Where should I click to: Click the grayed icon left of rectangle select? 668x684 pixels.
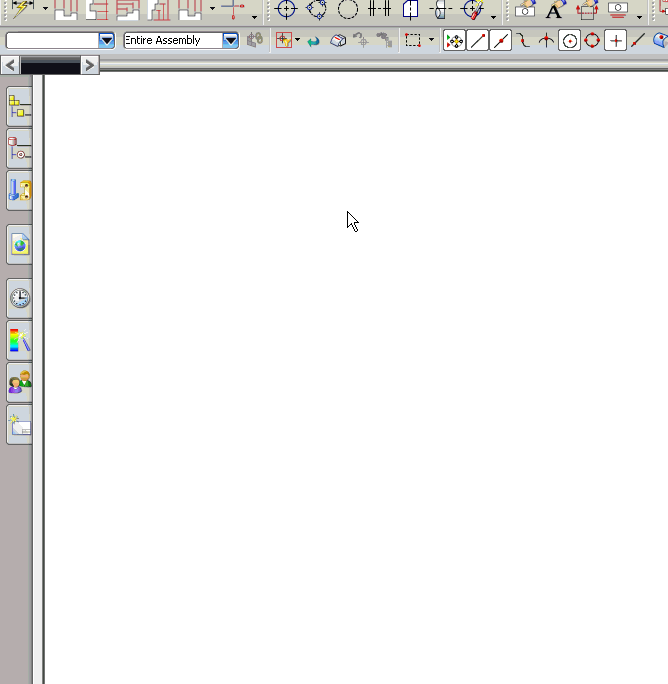tap(384, 40)
